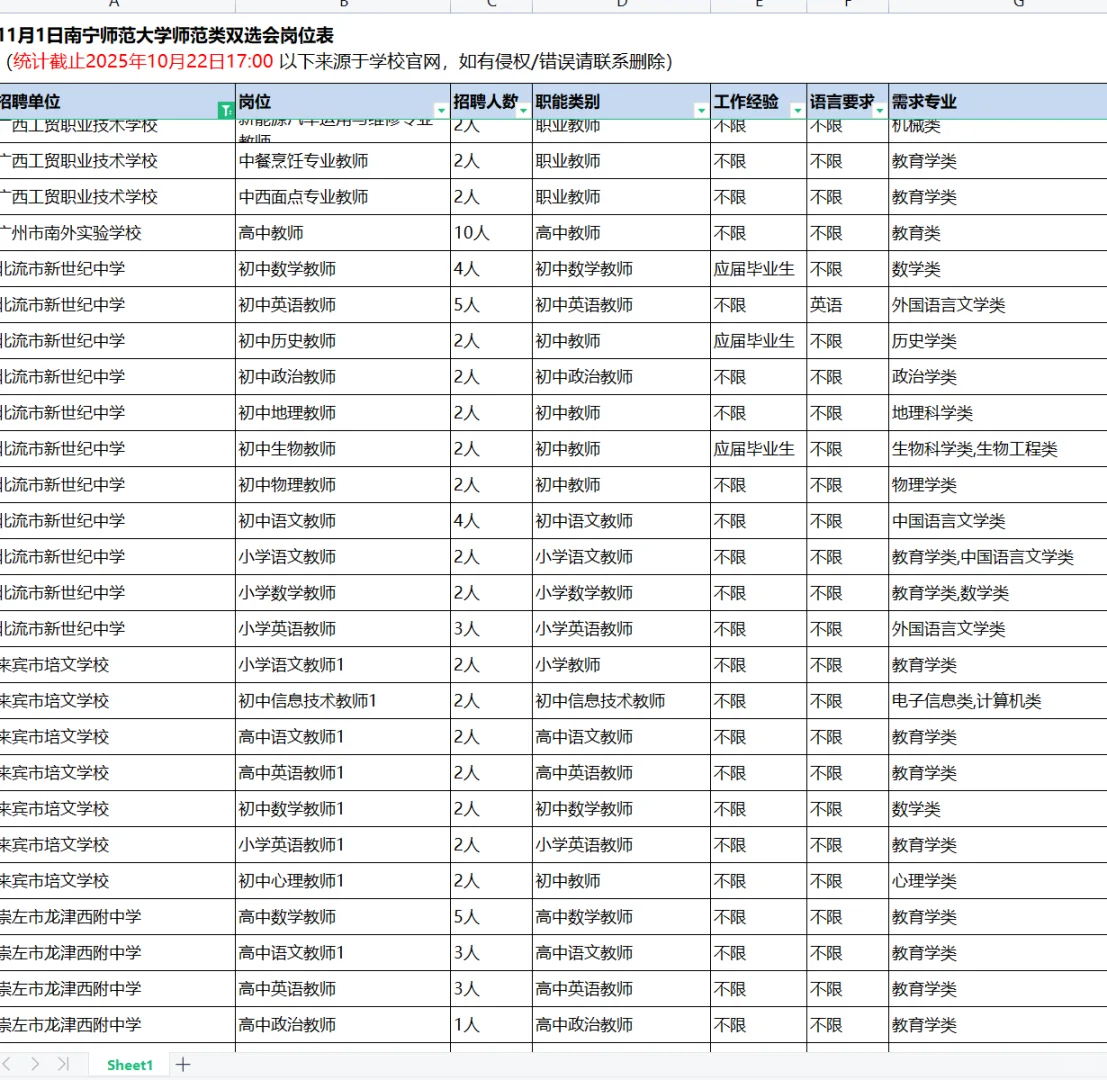Select the 历史学类 cell
1107x1080 pixels.
pos(997,341)
